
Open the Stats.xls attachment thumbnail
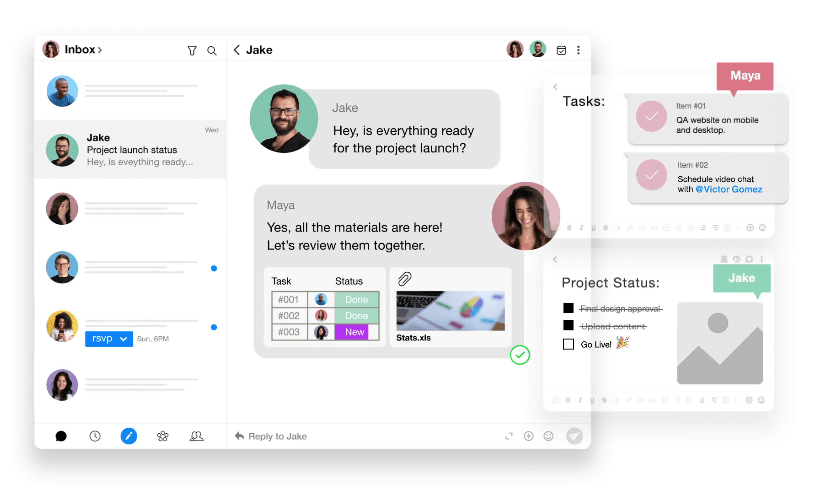(x=451, y=311)
